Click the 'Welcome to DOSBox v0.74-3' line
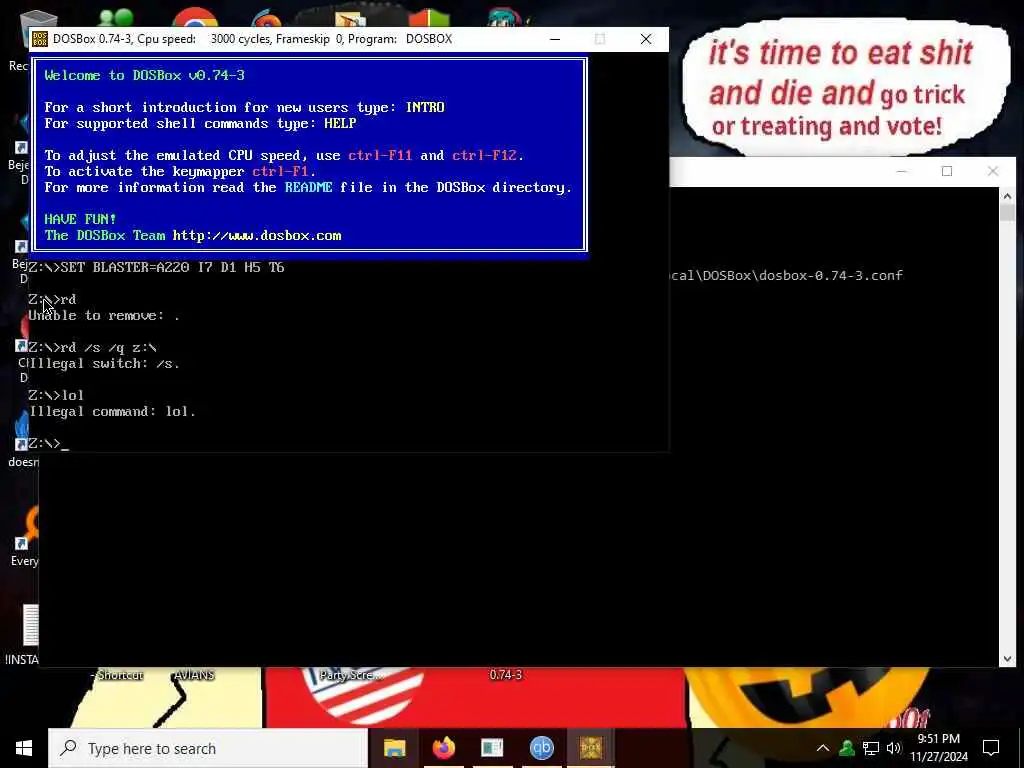Screen dimensions: 1024x768 [144, 75]
